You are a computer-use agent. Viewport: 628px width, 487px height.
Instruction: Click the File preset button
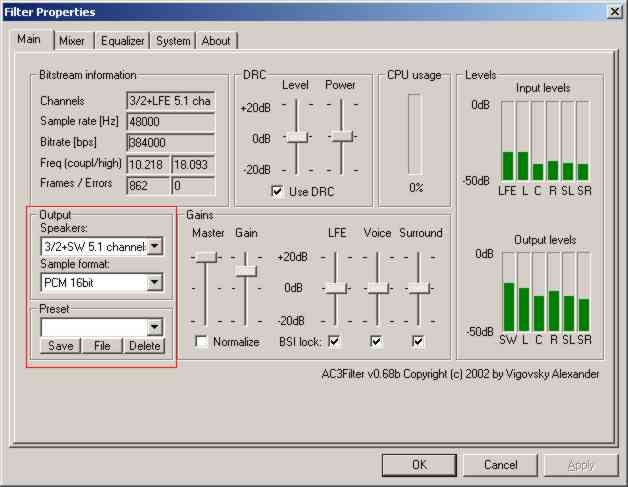pyautogui.click(x=102, y=346)
